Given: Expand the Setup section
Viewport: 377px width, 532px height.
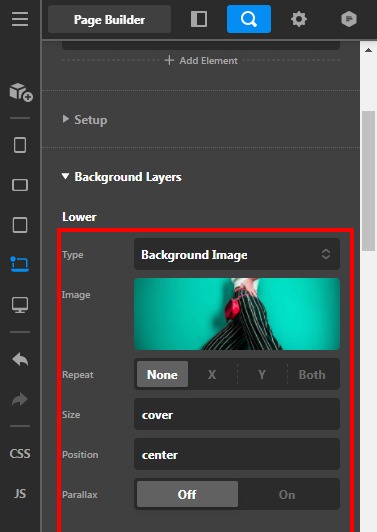Looking at the screenshot, I should pos(85,120).
